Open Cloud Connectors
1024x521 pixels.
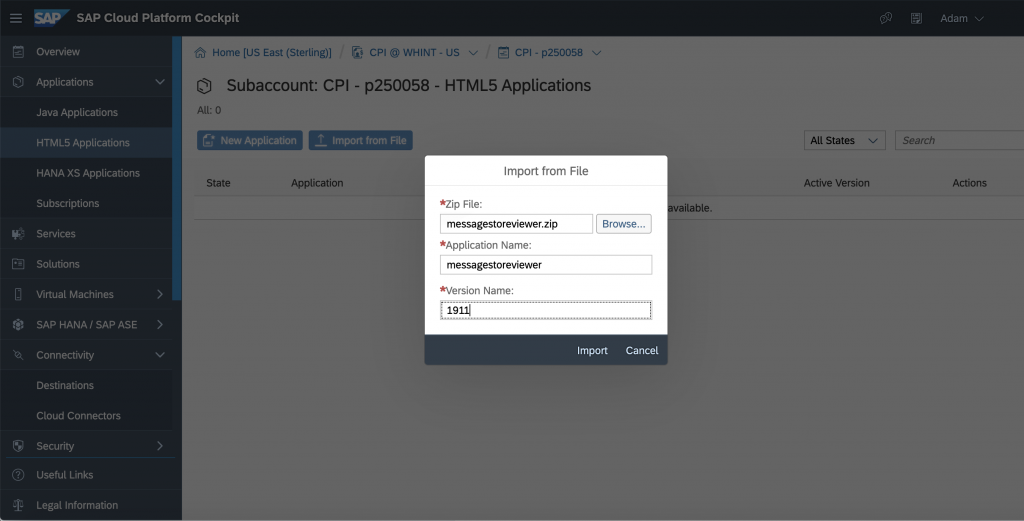point(78,415)
